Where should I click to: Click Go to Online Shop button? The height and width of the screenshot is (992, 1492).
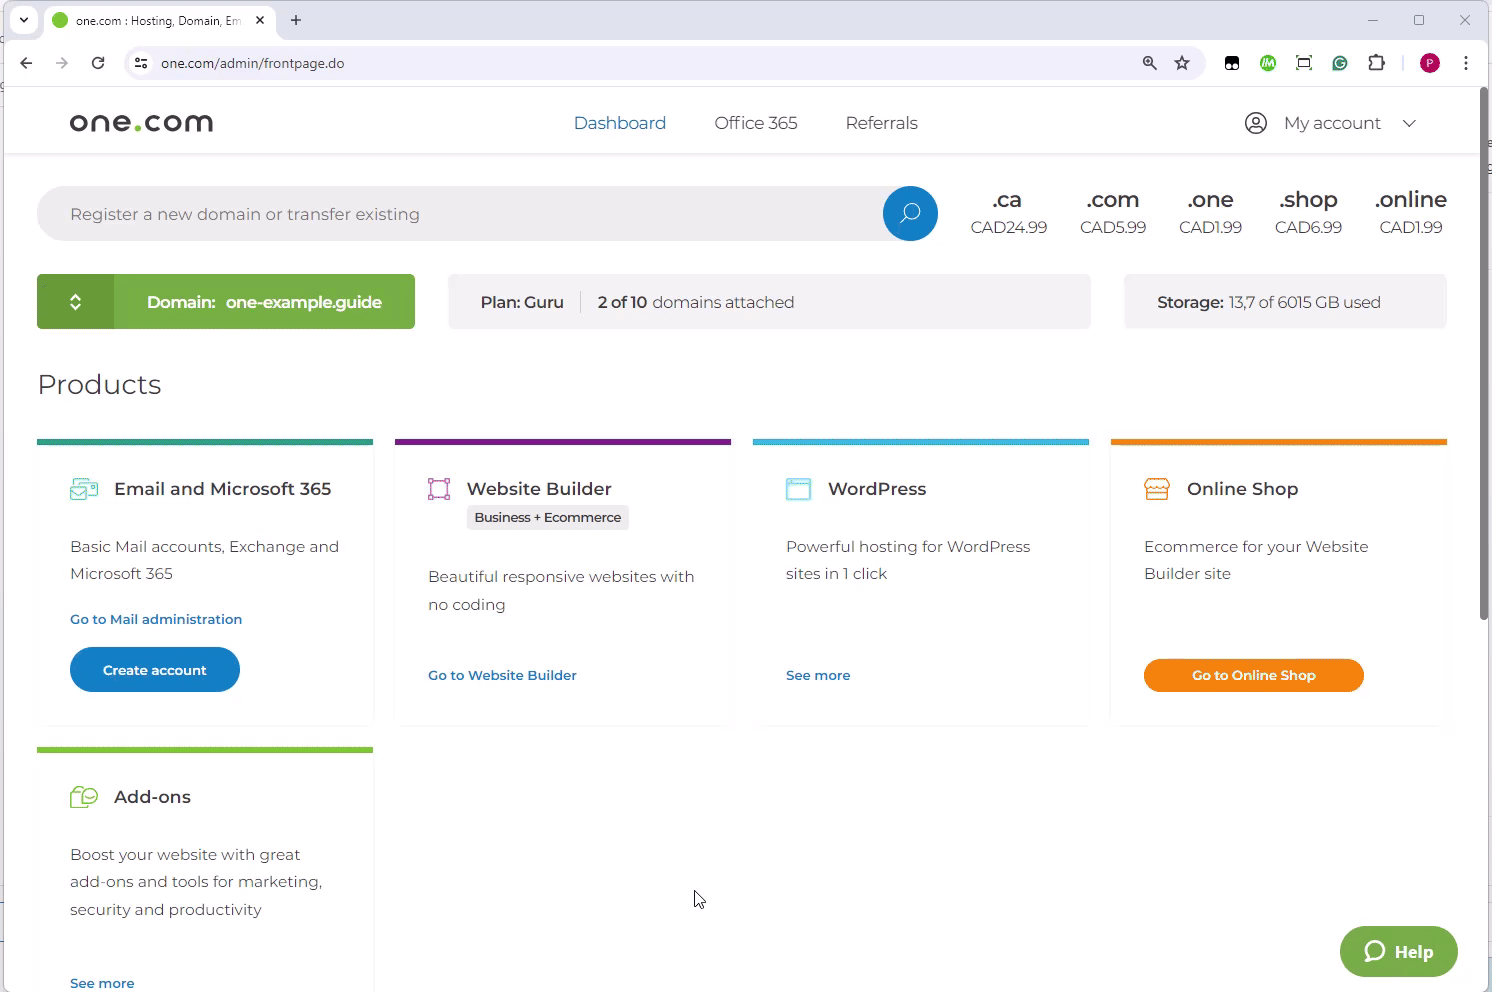[x=1254, y=675]
